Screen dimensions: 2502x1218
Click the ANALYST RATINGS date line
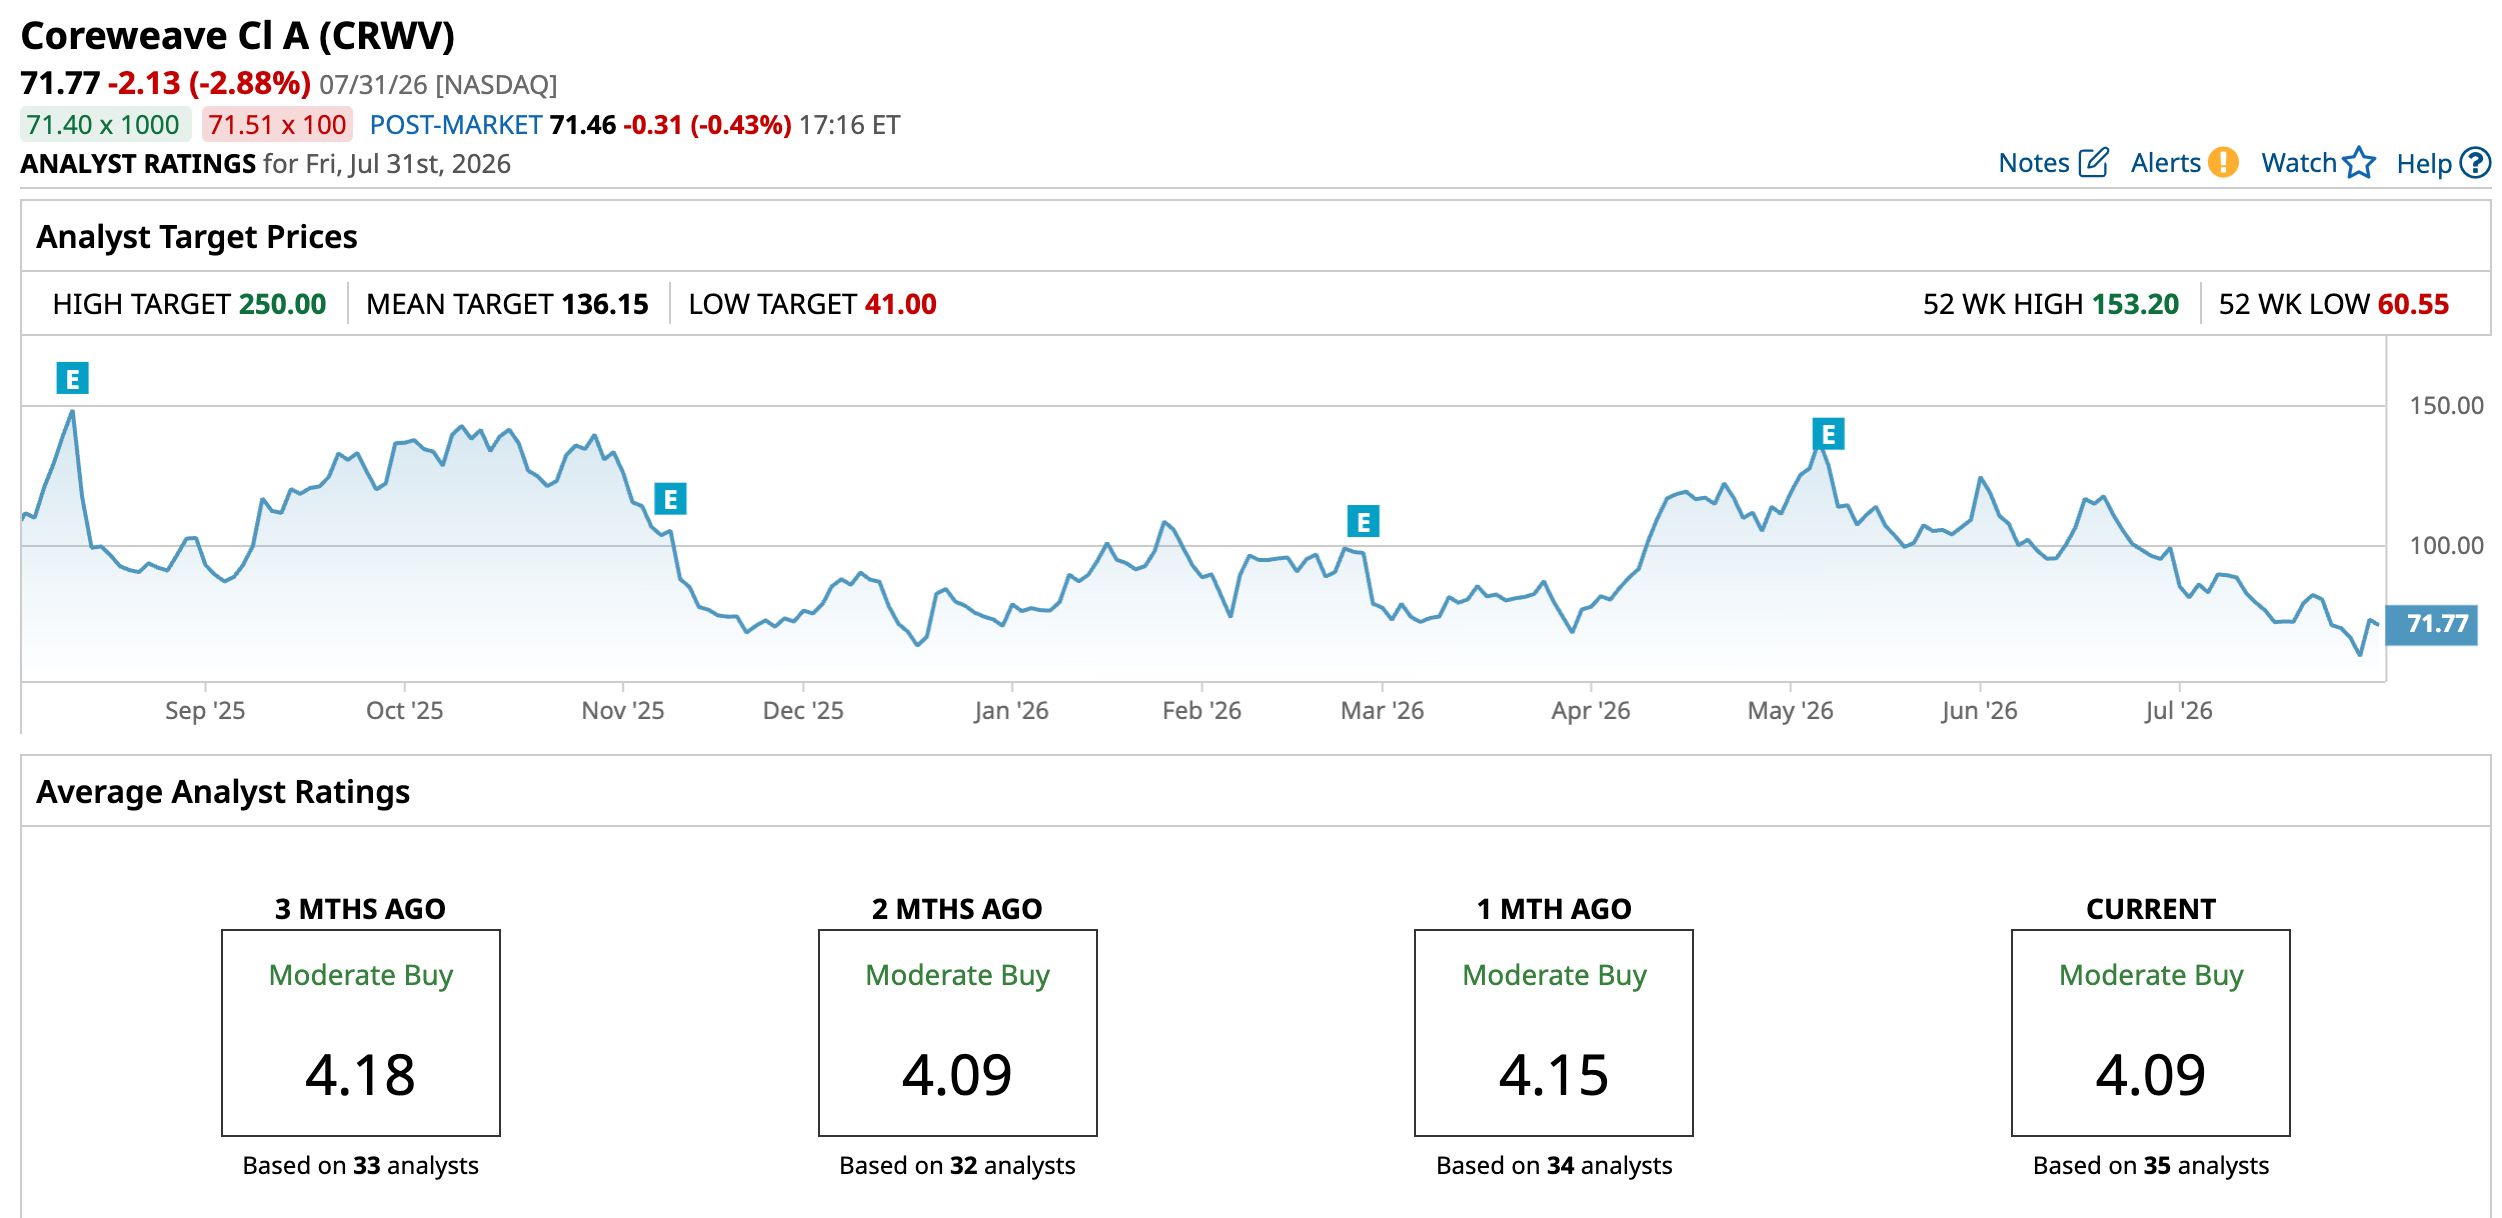tap(265, 164)
